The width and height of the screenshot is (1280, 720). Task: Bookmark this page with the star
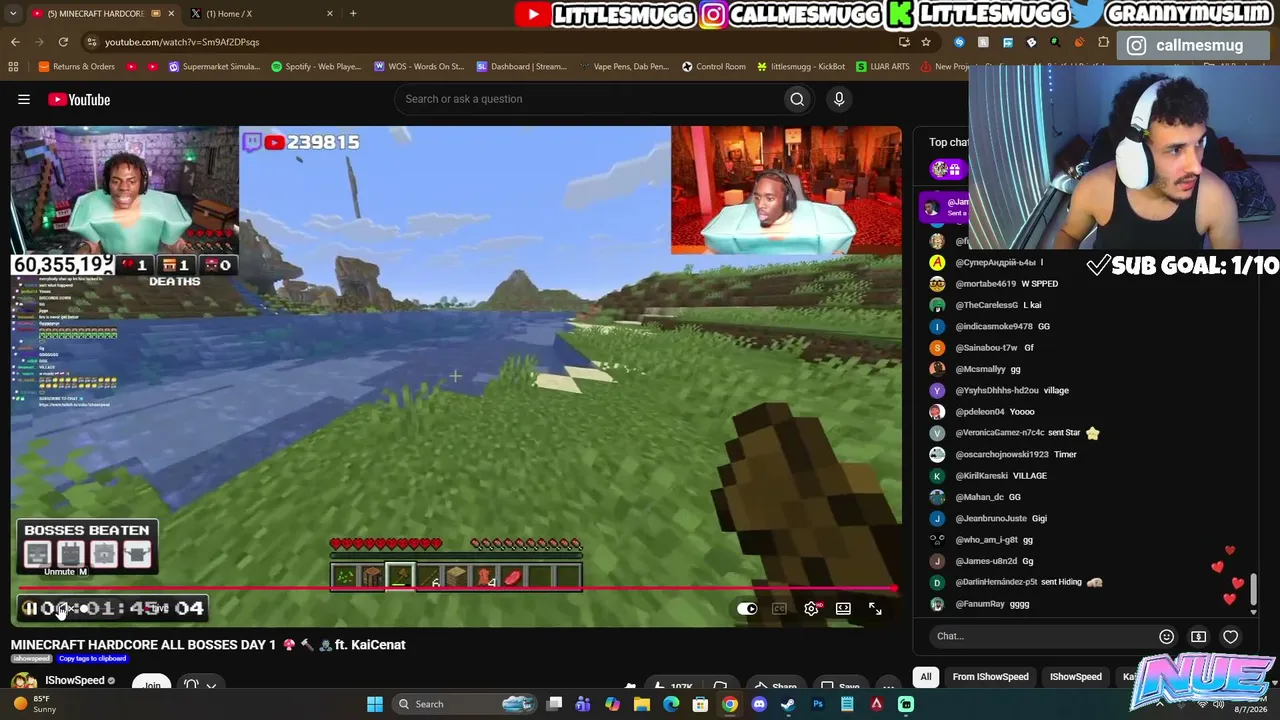926,42
